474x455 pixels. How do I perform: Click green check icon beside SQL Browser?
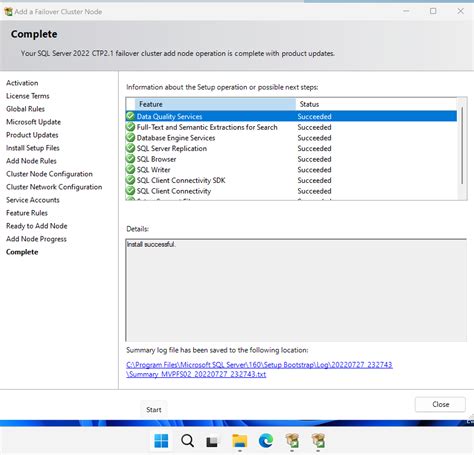tap(130, 159)
